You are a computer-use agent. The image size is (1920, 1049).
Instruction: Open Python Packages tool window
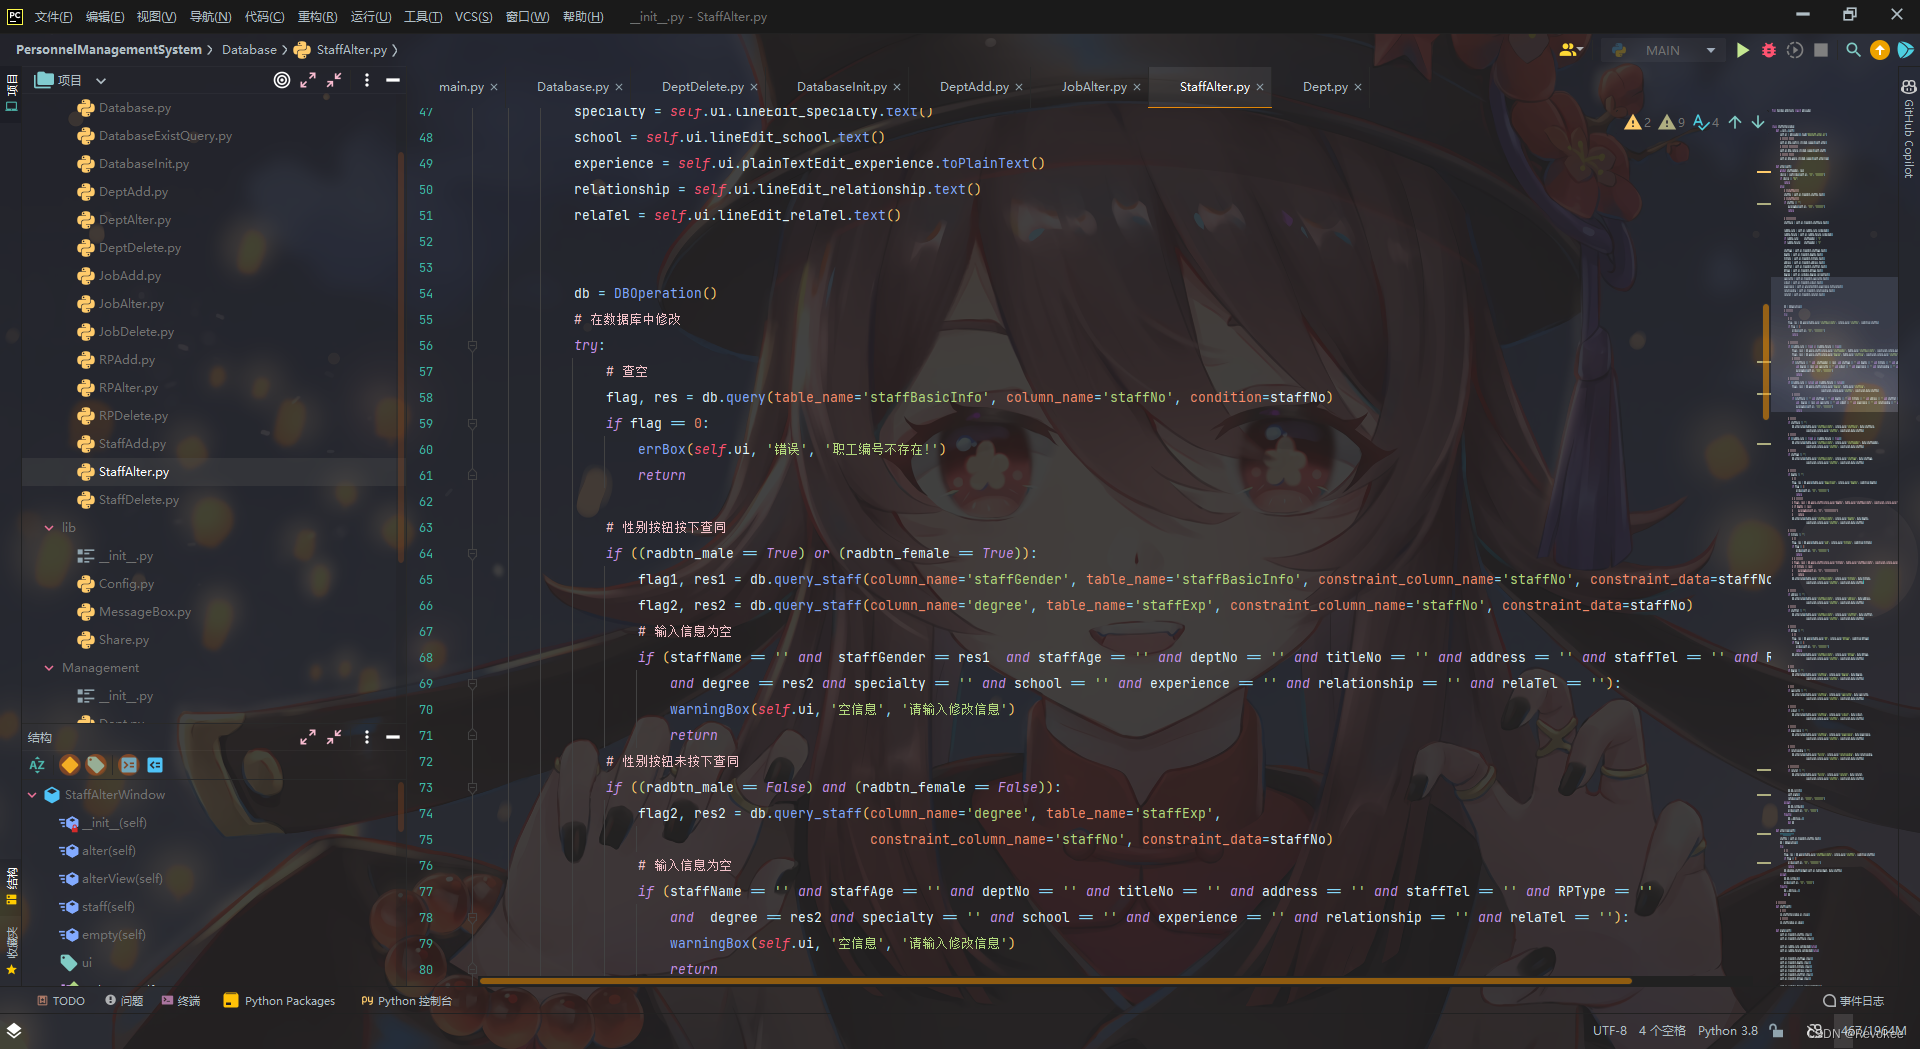280,1001
